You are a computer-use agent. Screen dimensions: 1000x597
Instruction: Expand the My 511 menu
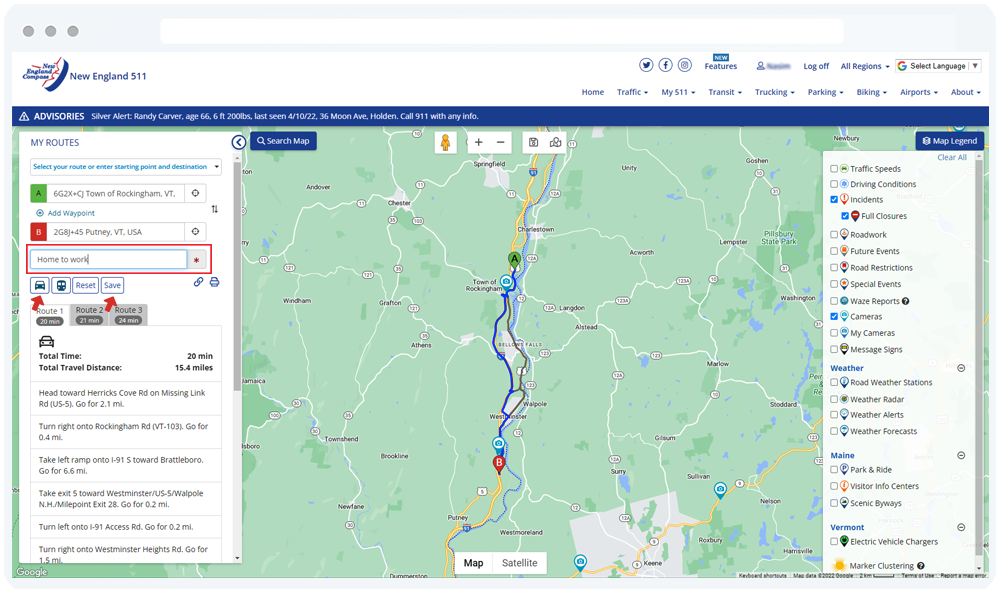pyautogui.click(x=678, y=92)
